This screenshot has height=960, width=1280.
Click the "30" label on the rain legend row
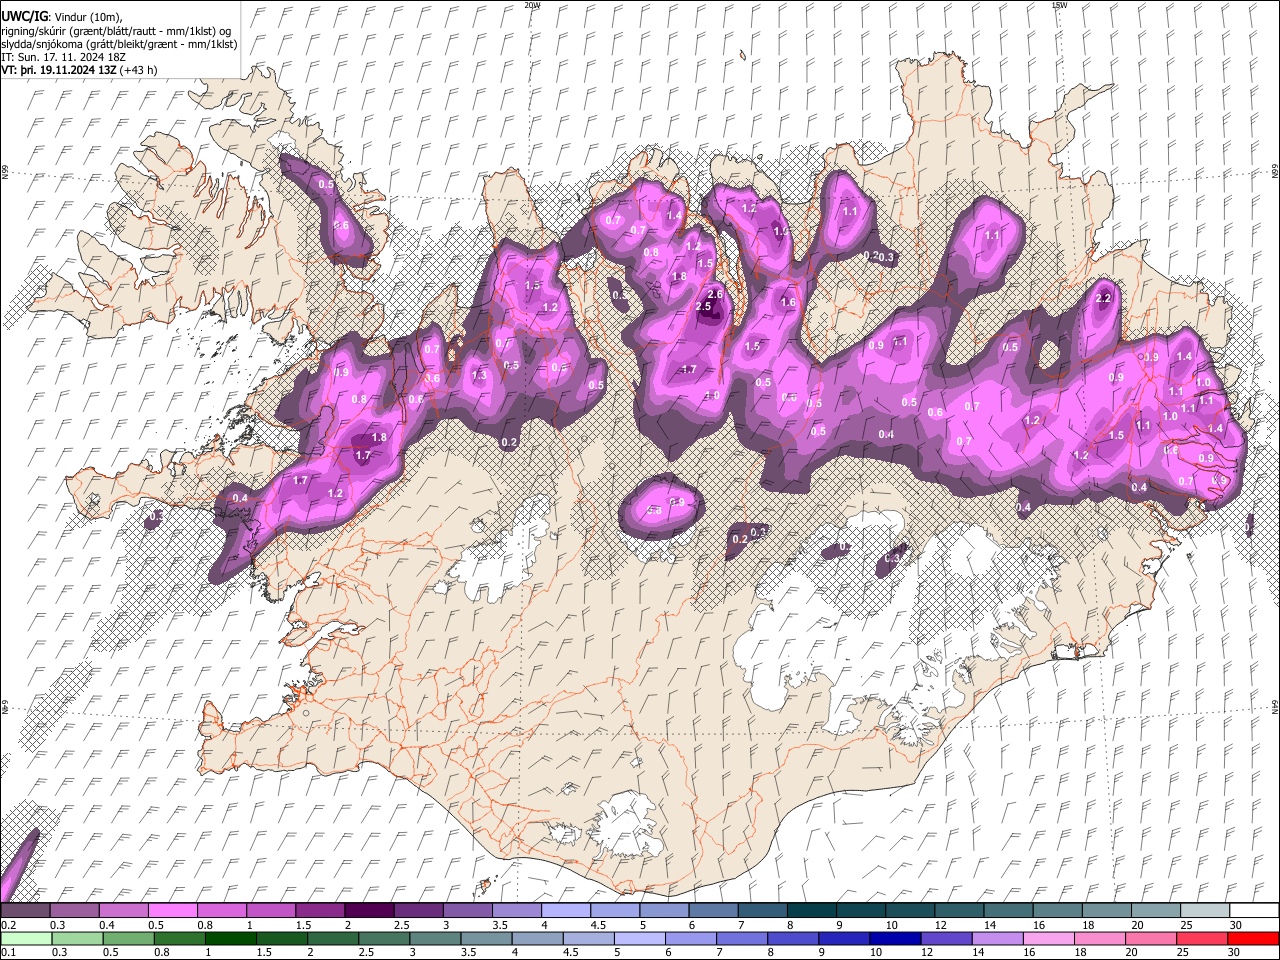(x=1236, y=953)
